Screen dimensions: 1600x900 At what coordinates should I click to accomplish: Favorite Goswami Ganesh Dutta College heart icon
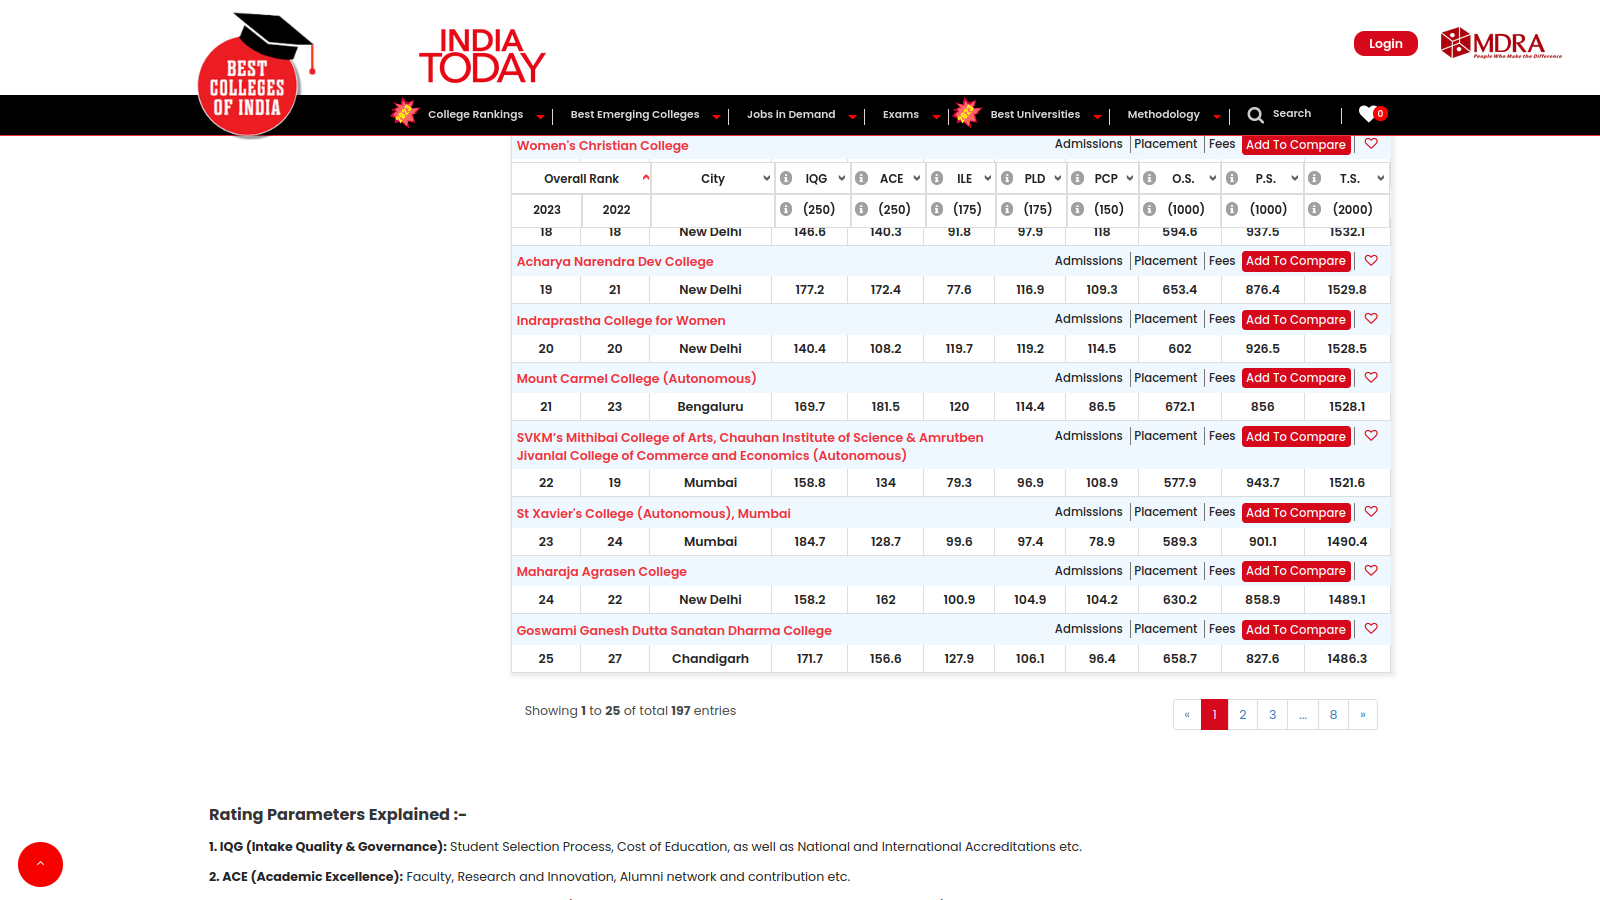1371,629
